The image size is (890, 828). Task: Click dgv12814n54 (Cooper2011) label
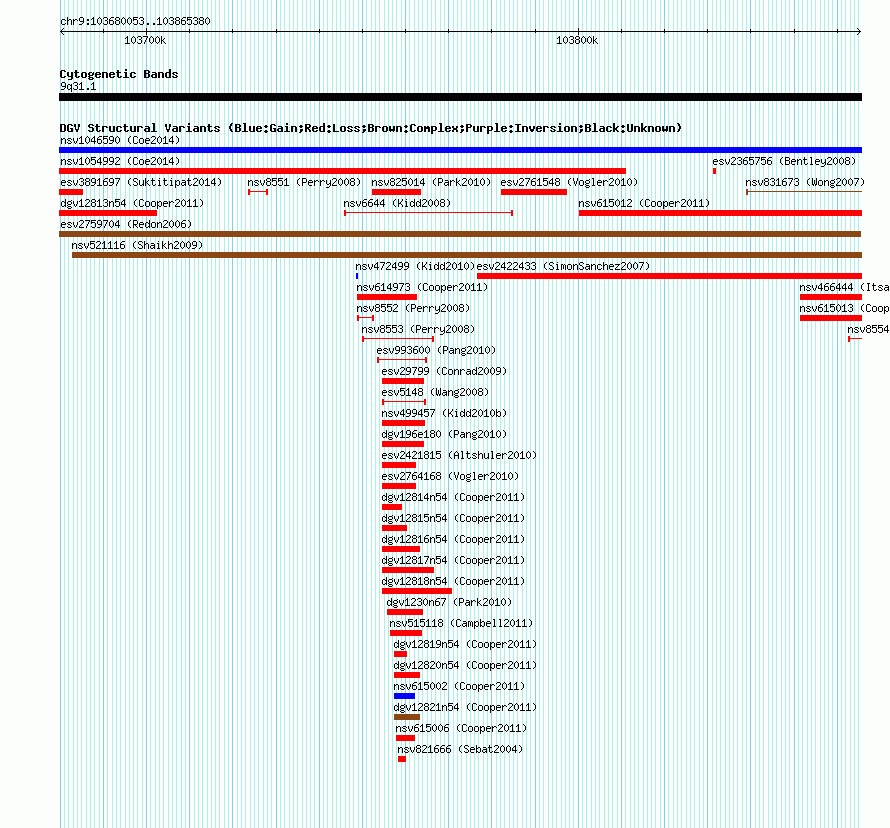point(453,497)
